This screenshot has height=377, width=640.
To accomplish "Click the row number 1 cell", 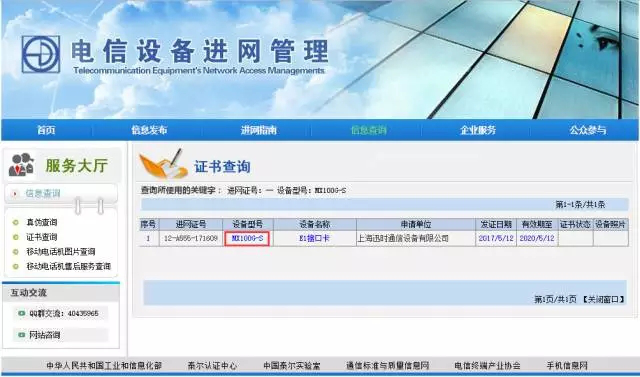I will click(x=148, y=238).
